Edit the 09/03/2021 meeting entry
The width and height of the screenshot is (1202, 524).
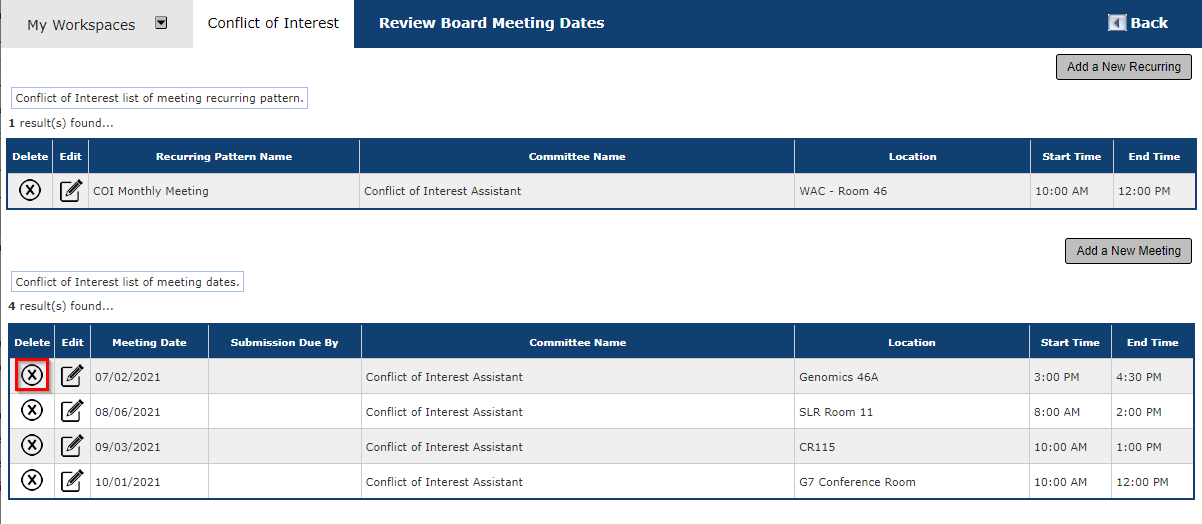[72, 446]
